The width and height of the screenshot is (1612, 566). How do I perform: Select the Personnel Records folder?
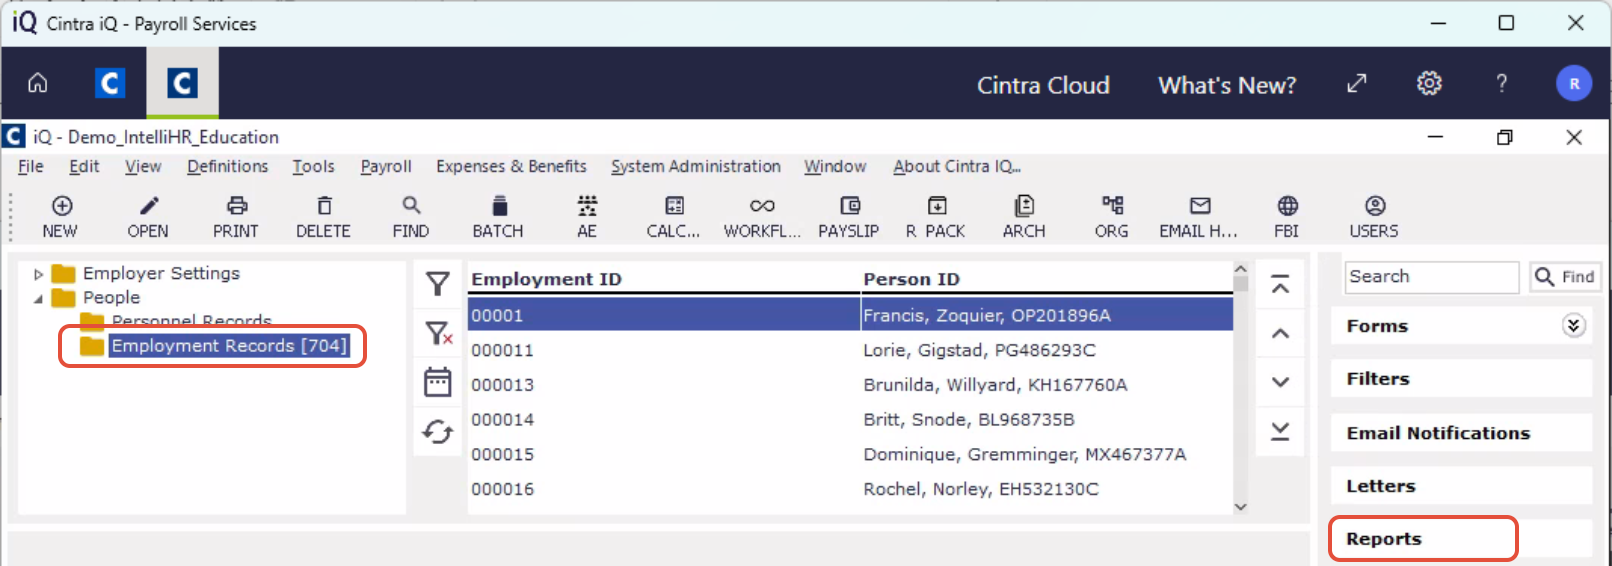(176, 321)
